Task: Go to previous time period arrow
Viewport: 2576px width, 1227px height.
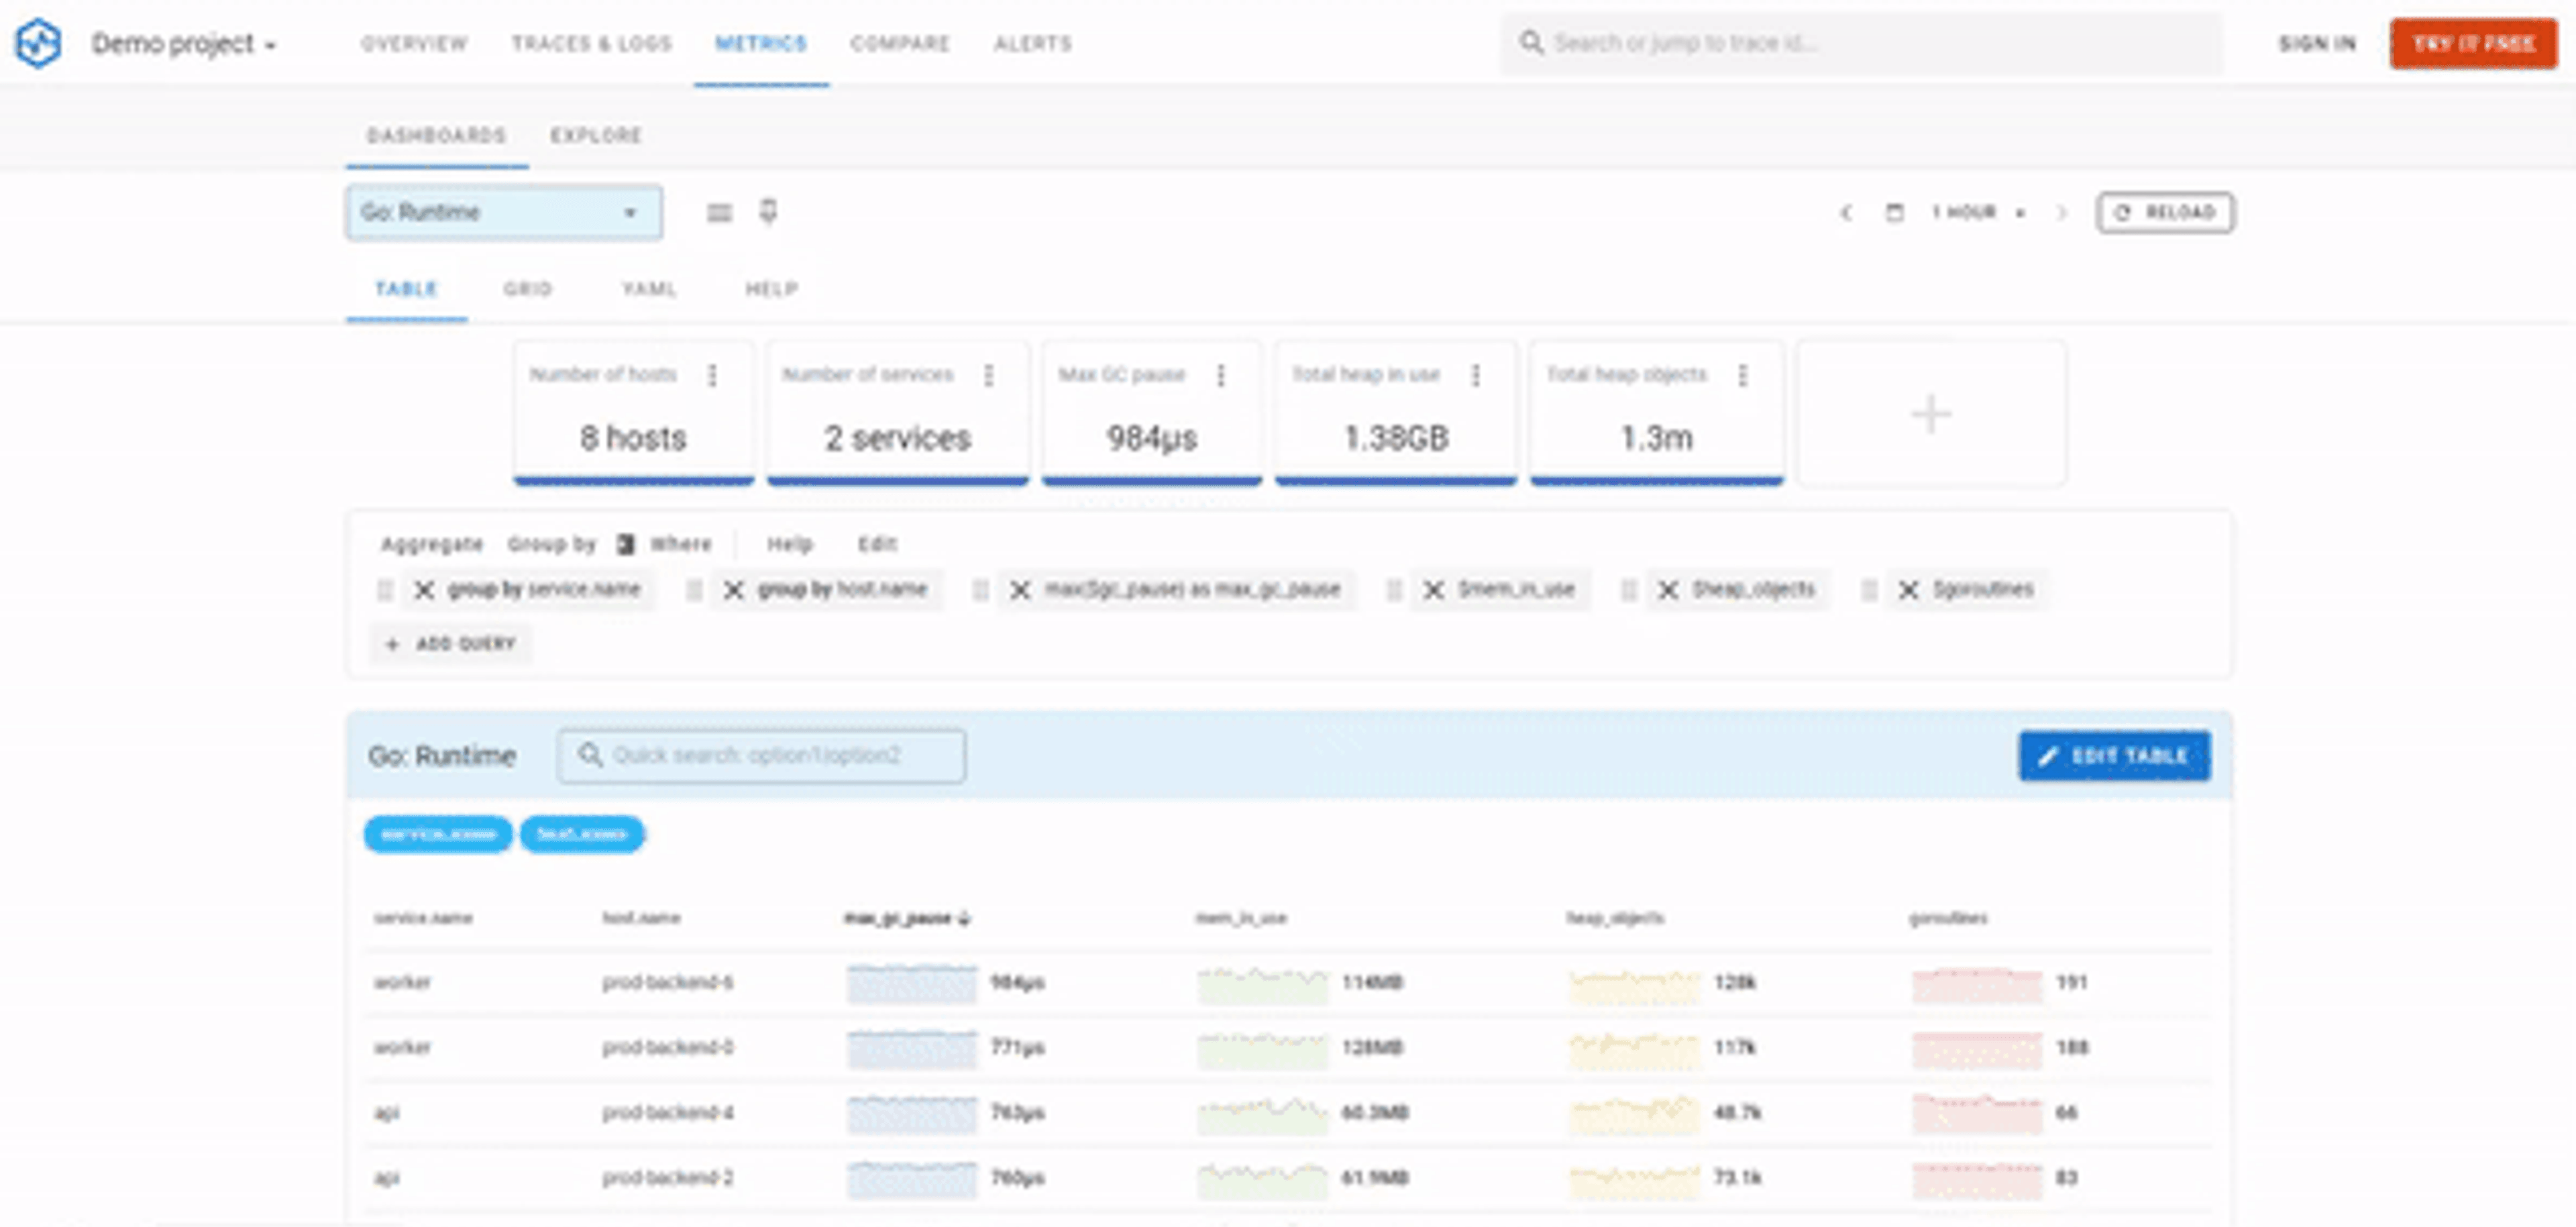Action: coord(1846,213)
